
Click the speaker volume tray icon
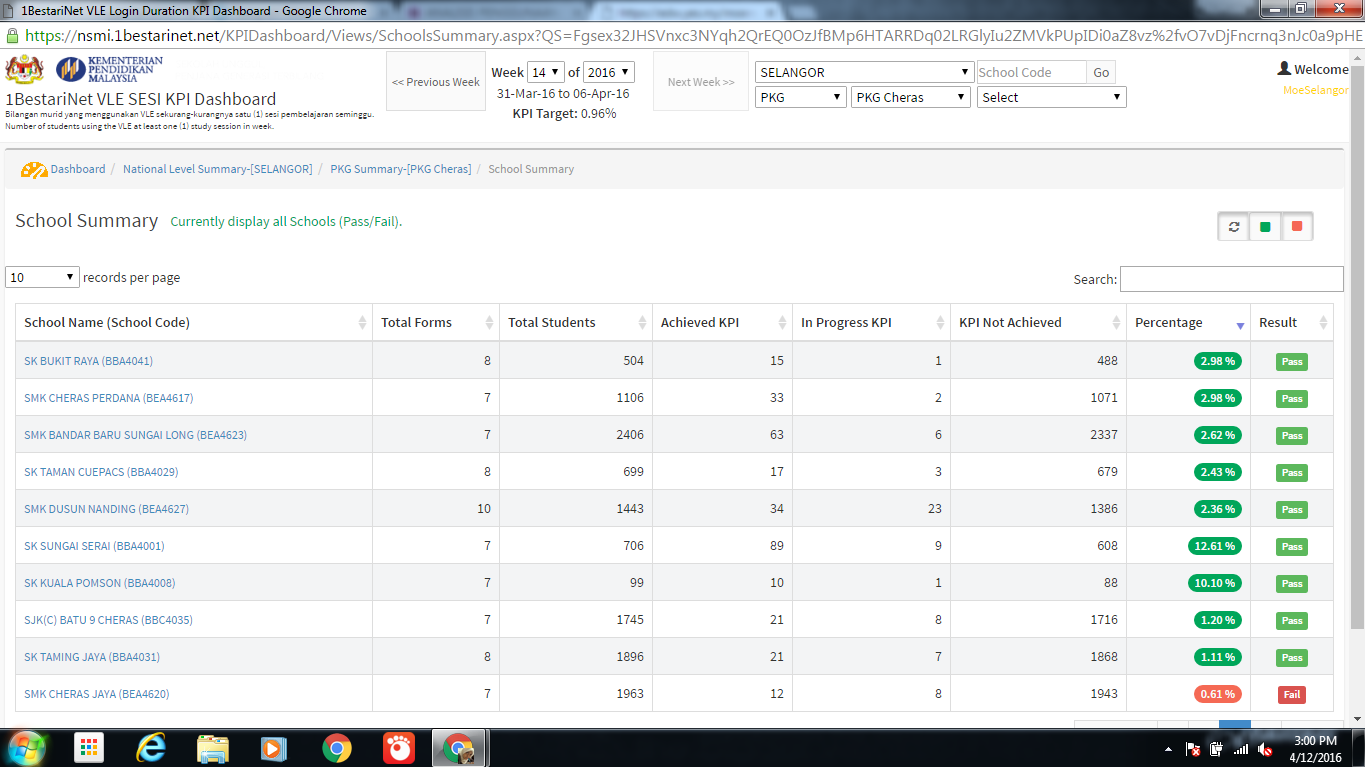point(1265,749)
